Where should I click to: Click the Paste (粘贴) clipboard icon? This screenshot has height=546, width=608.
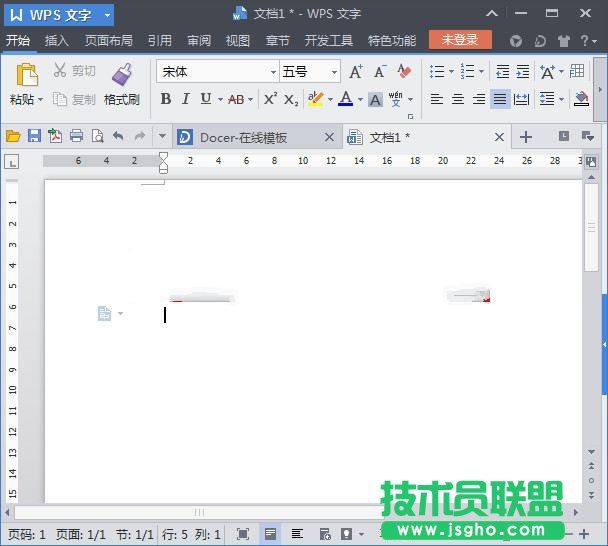26,76
